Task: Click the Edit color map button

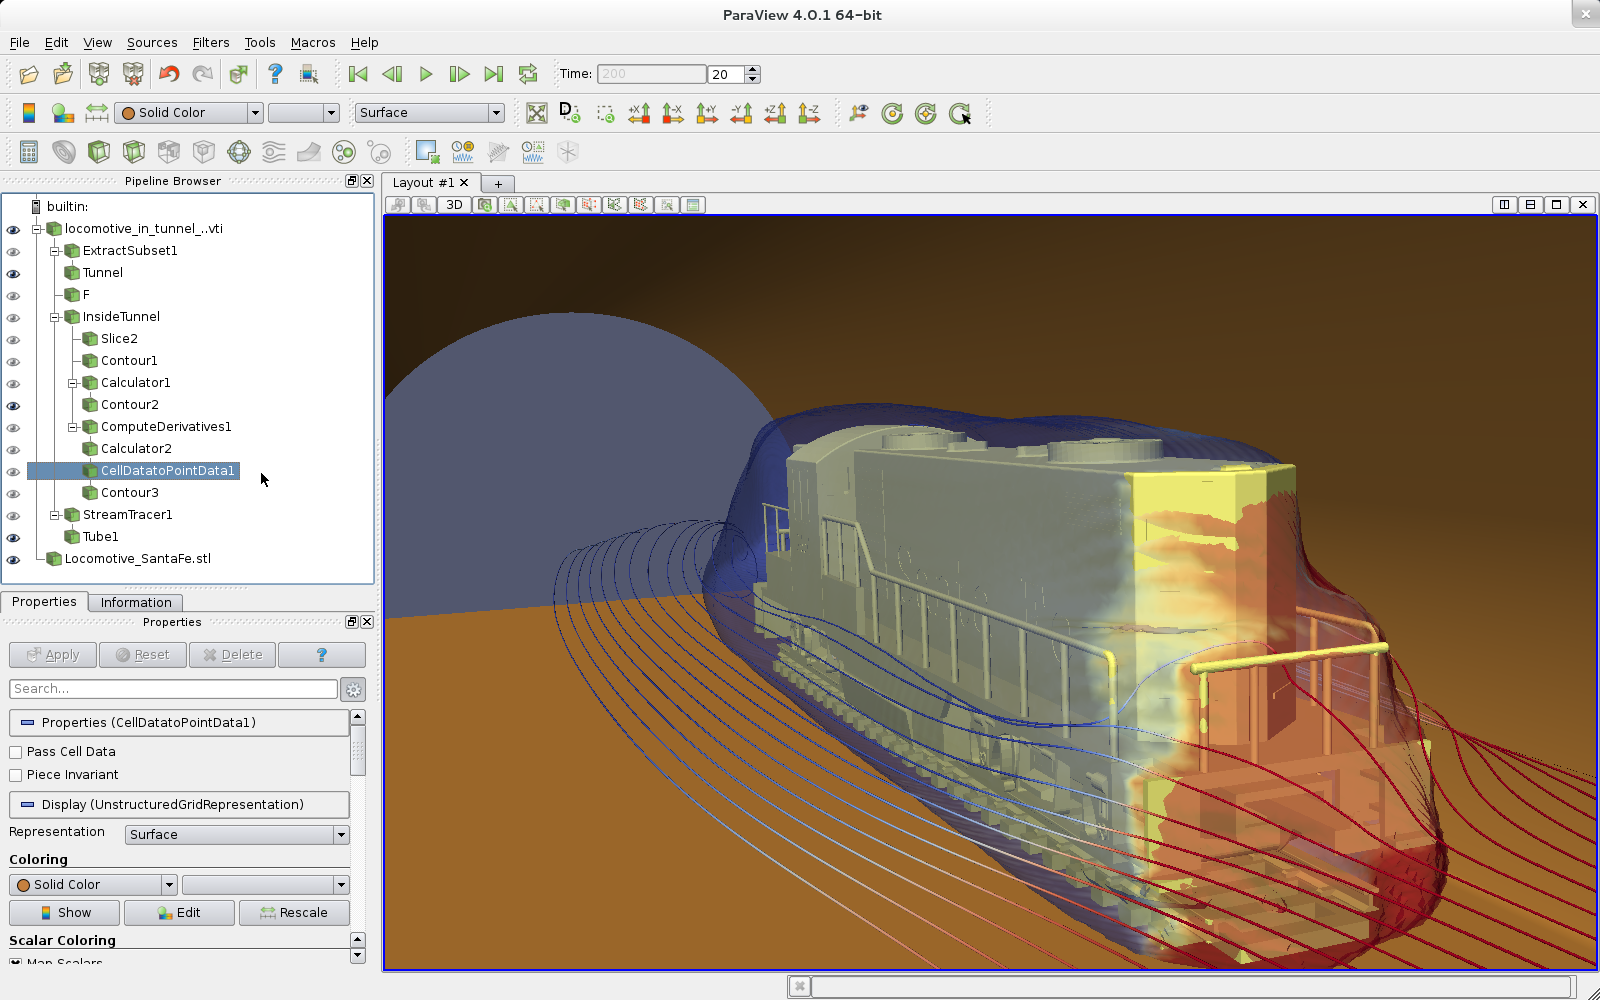Action: point(179,913)
